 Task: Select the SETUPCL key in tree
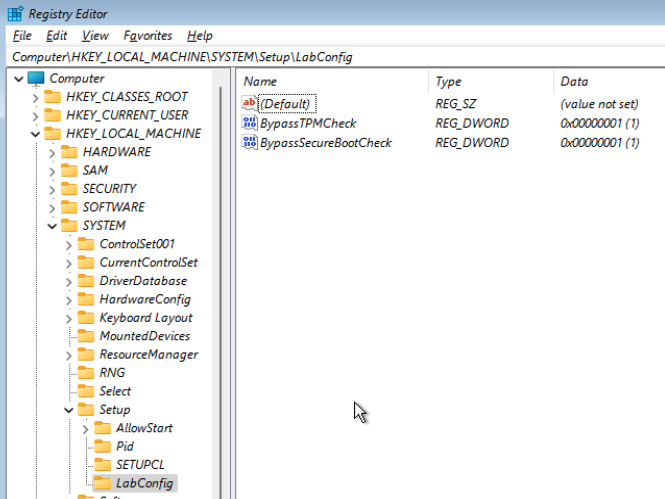tap(140, 465)
